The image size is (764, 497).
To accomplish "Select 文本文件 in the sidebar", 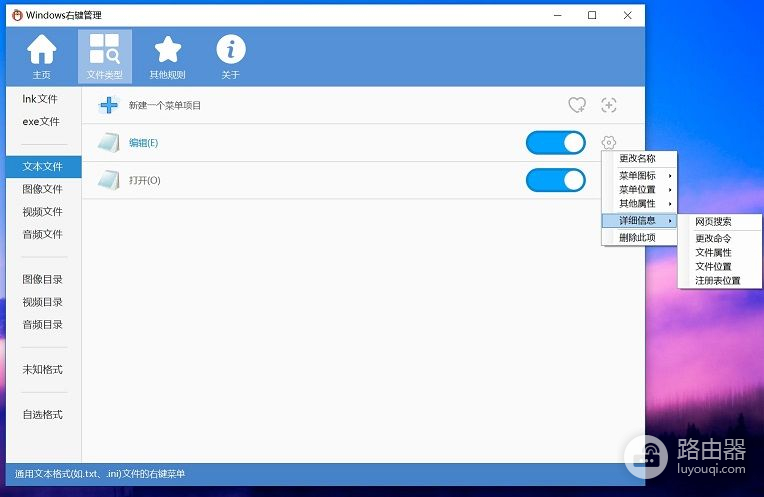I will tap(43, 167).
